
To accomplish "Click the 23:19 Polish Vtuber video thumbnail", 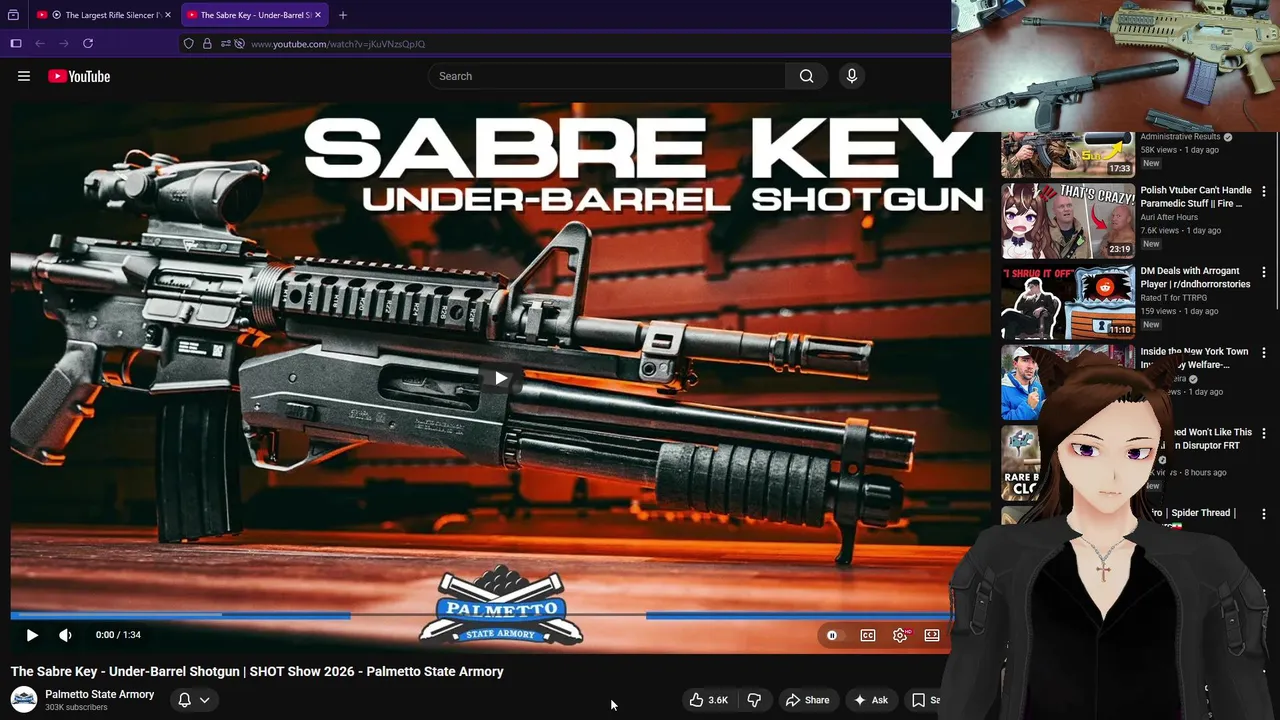I will 1068,221.
